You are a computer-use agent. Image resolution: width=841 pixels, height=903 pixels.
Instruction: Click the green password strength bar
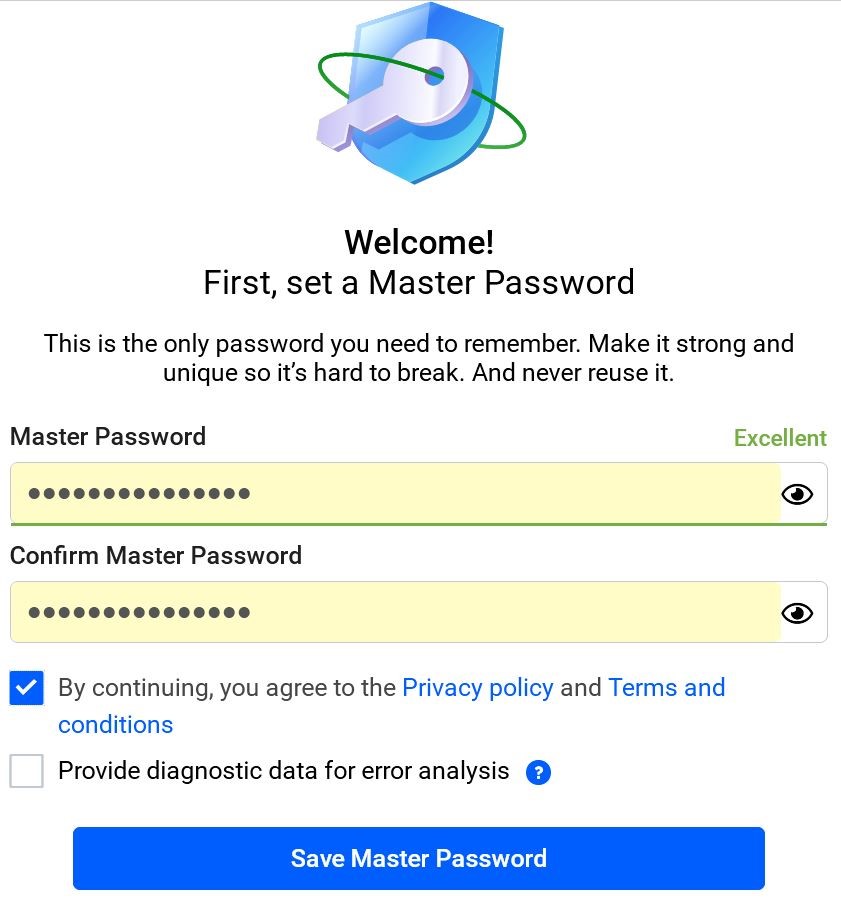coord(419,524)
